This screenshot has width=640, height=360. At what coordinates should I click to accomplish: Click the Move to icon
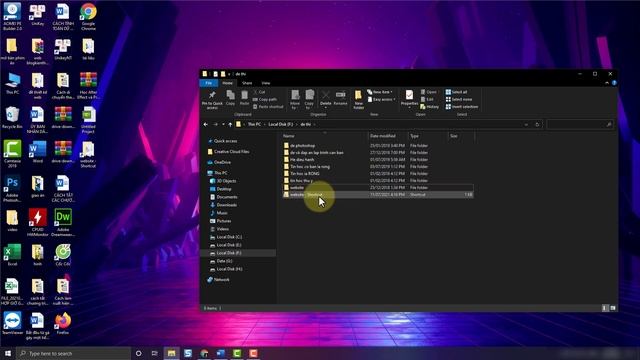click(x=295, y=99)
